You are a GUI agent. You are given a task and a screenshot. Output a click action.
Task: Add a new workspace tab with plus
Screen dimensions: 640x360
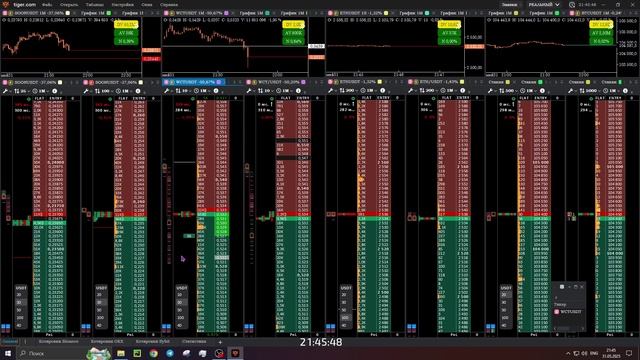220,342
